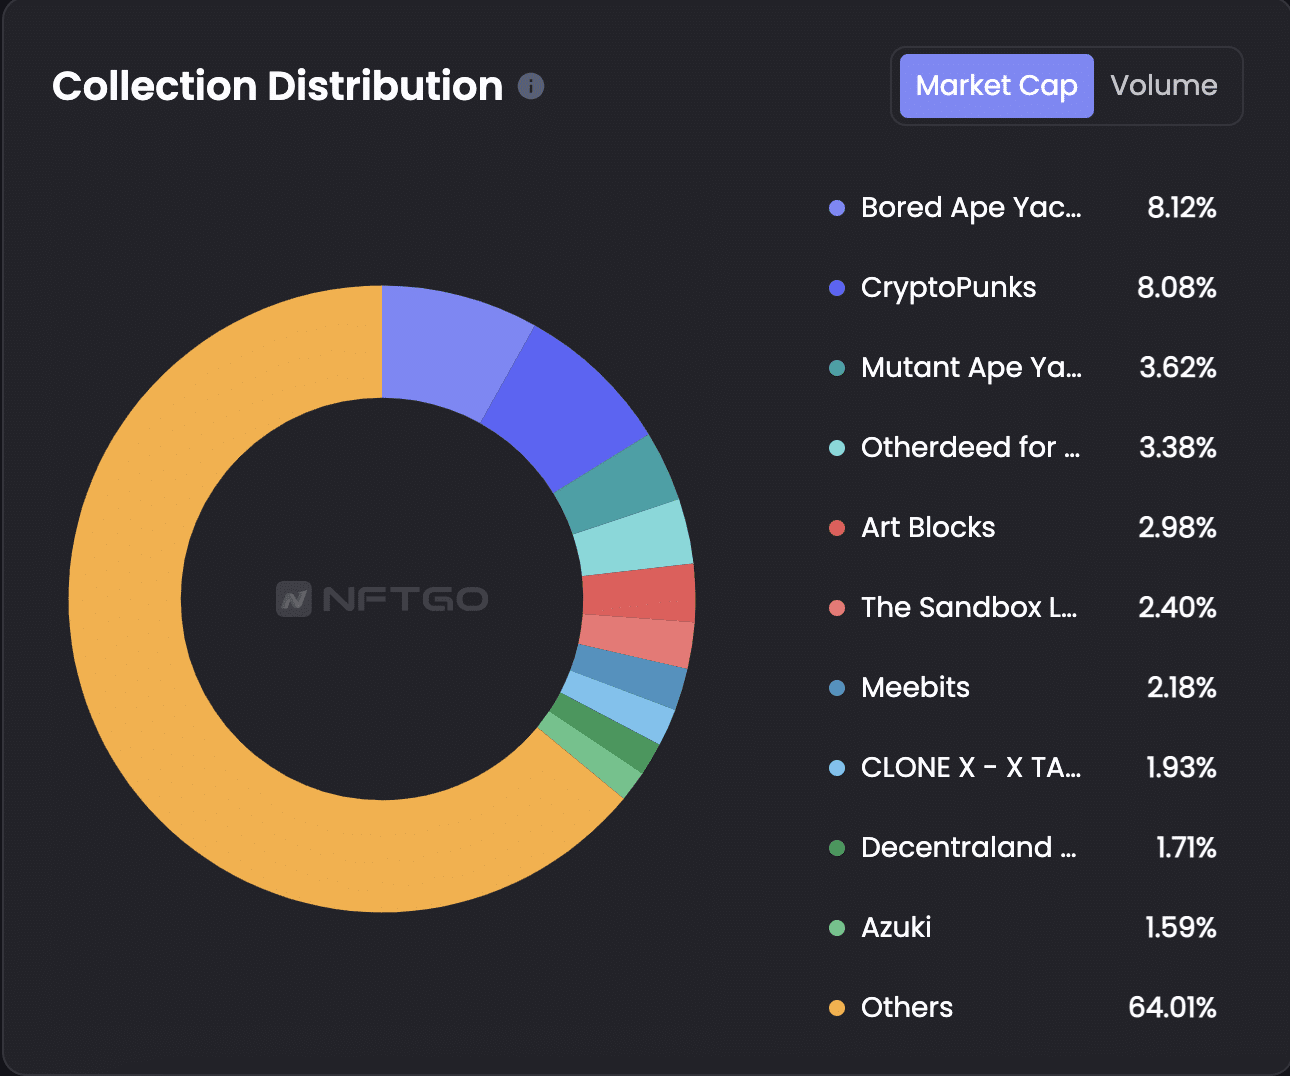Click the Meebits legend dot

pyautogui.click(x=836, y=689)
